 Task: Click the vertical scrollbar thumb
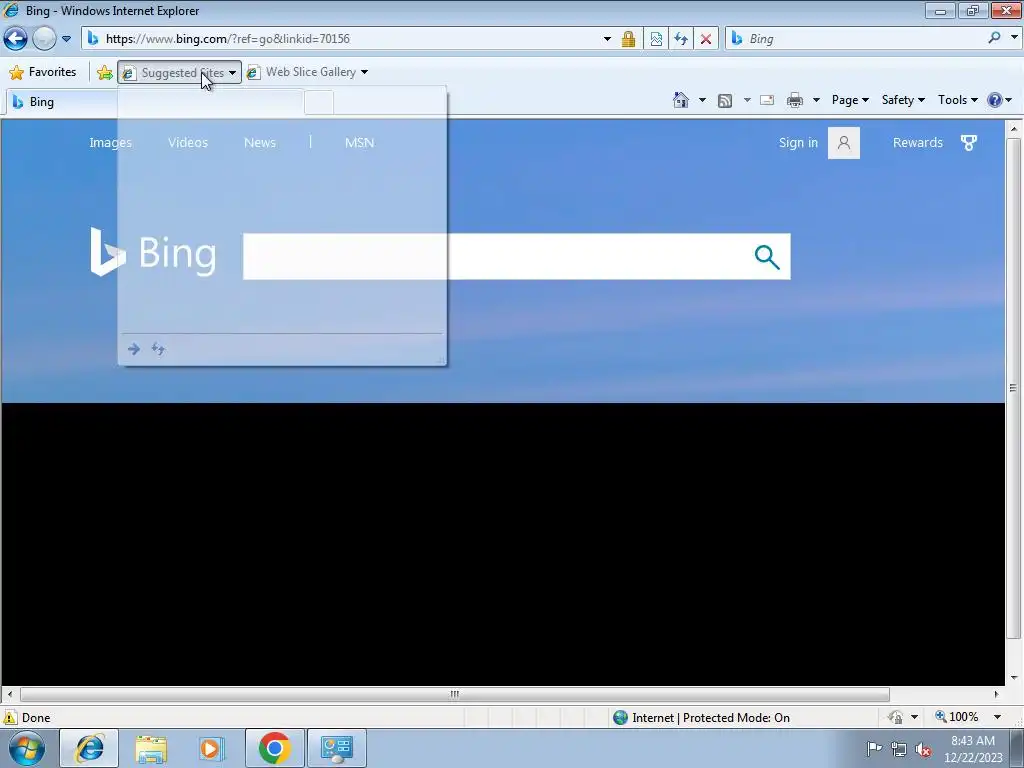pyautogui.click(x=1014, y=388)
